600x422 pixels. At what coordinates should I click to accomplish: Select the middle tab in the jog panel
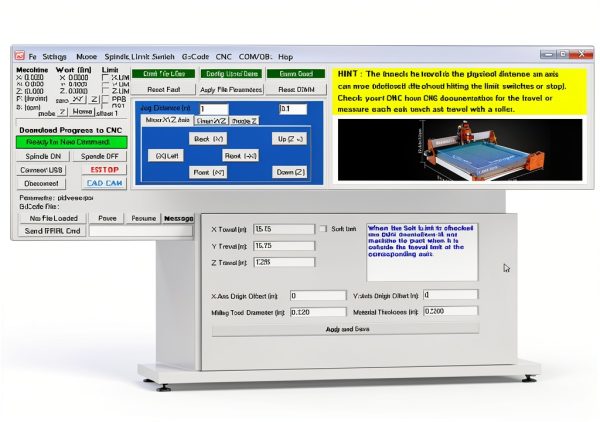pos(212,121)
